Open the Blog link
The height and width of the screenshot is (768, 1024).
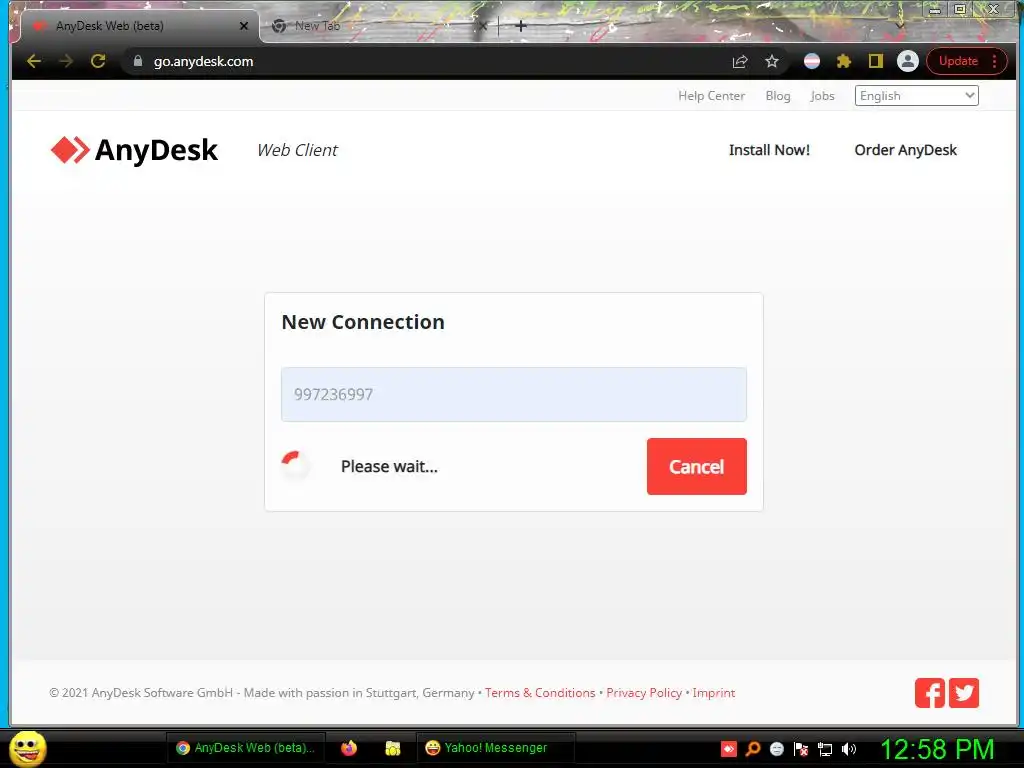tap(778, 96)
